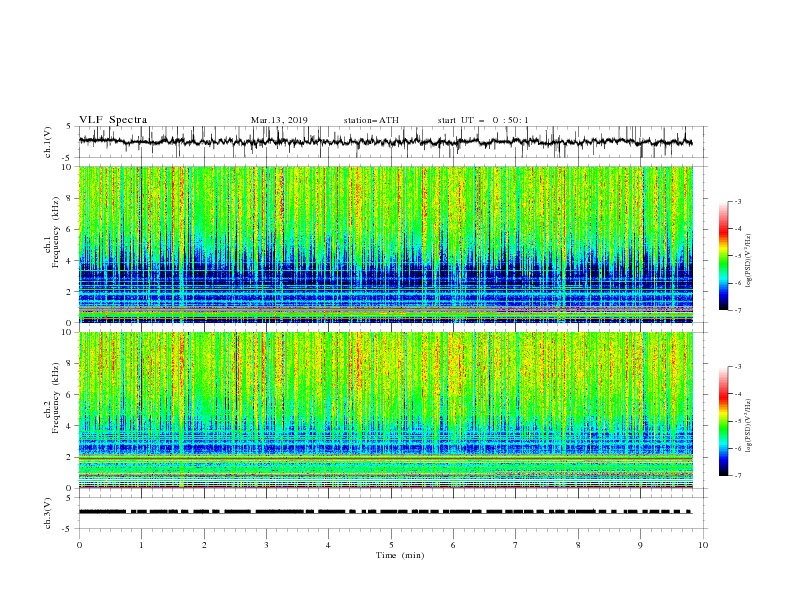This screenshot has height=612, width=792.
Task: Click the "station=ATH" header text
Action: click(371, 120)
